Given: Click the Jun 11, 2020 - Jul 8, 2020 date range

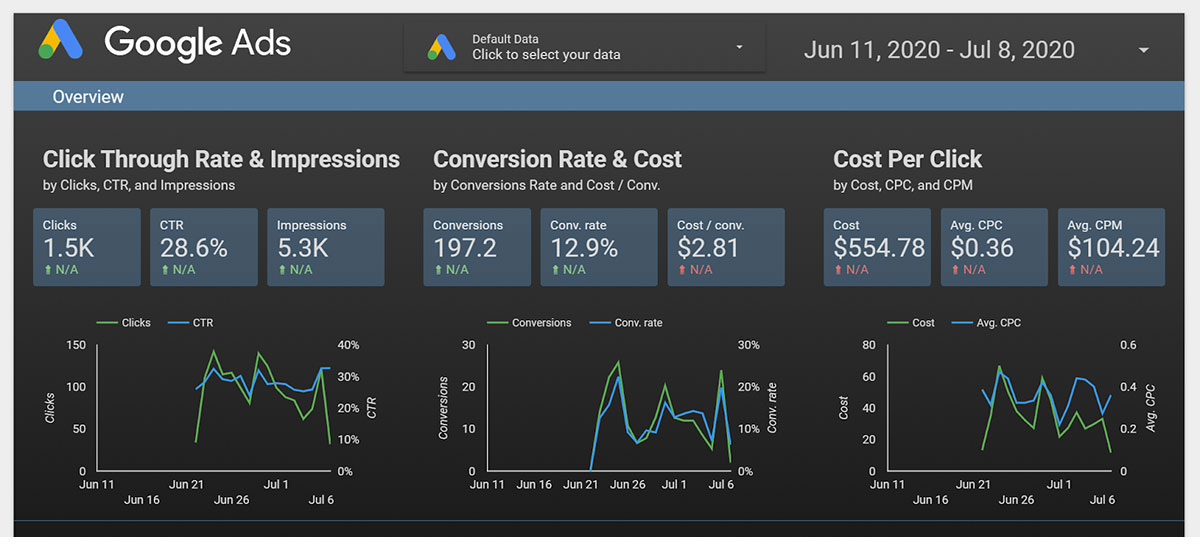Looking at the screenshot, I should click(939, 50).
